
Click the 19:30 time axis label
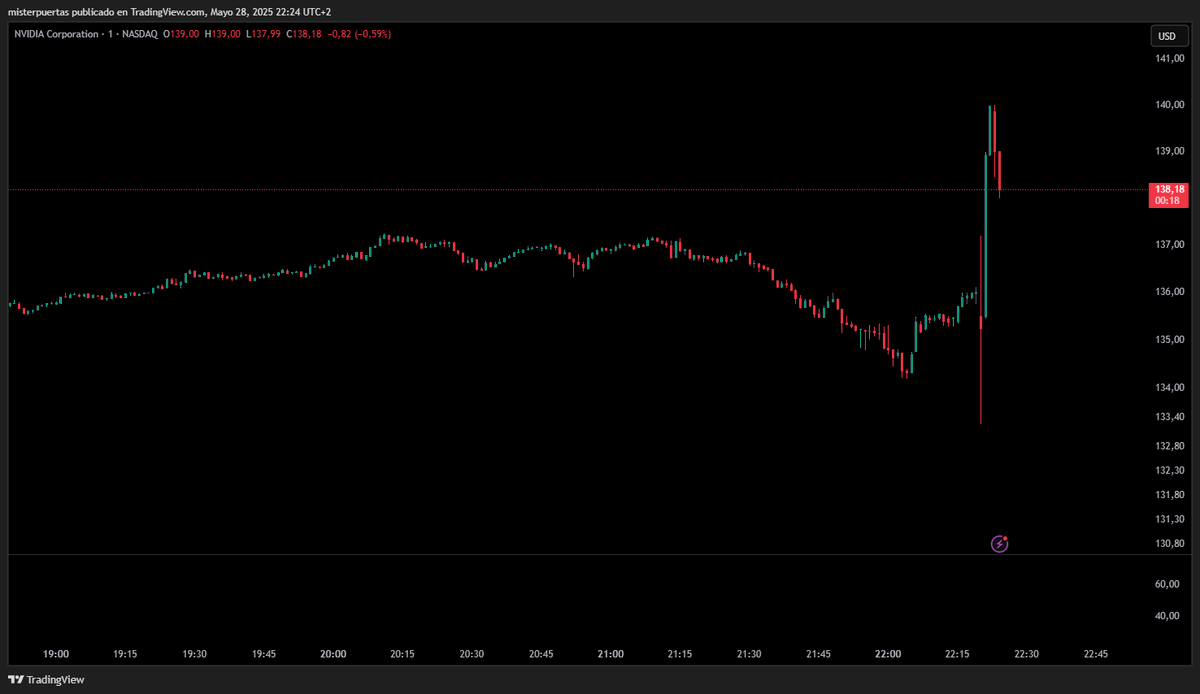click(x=194, y=654)
